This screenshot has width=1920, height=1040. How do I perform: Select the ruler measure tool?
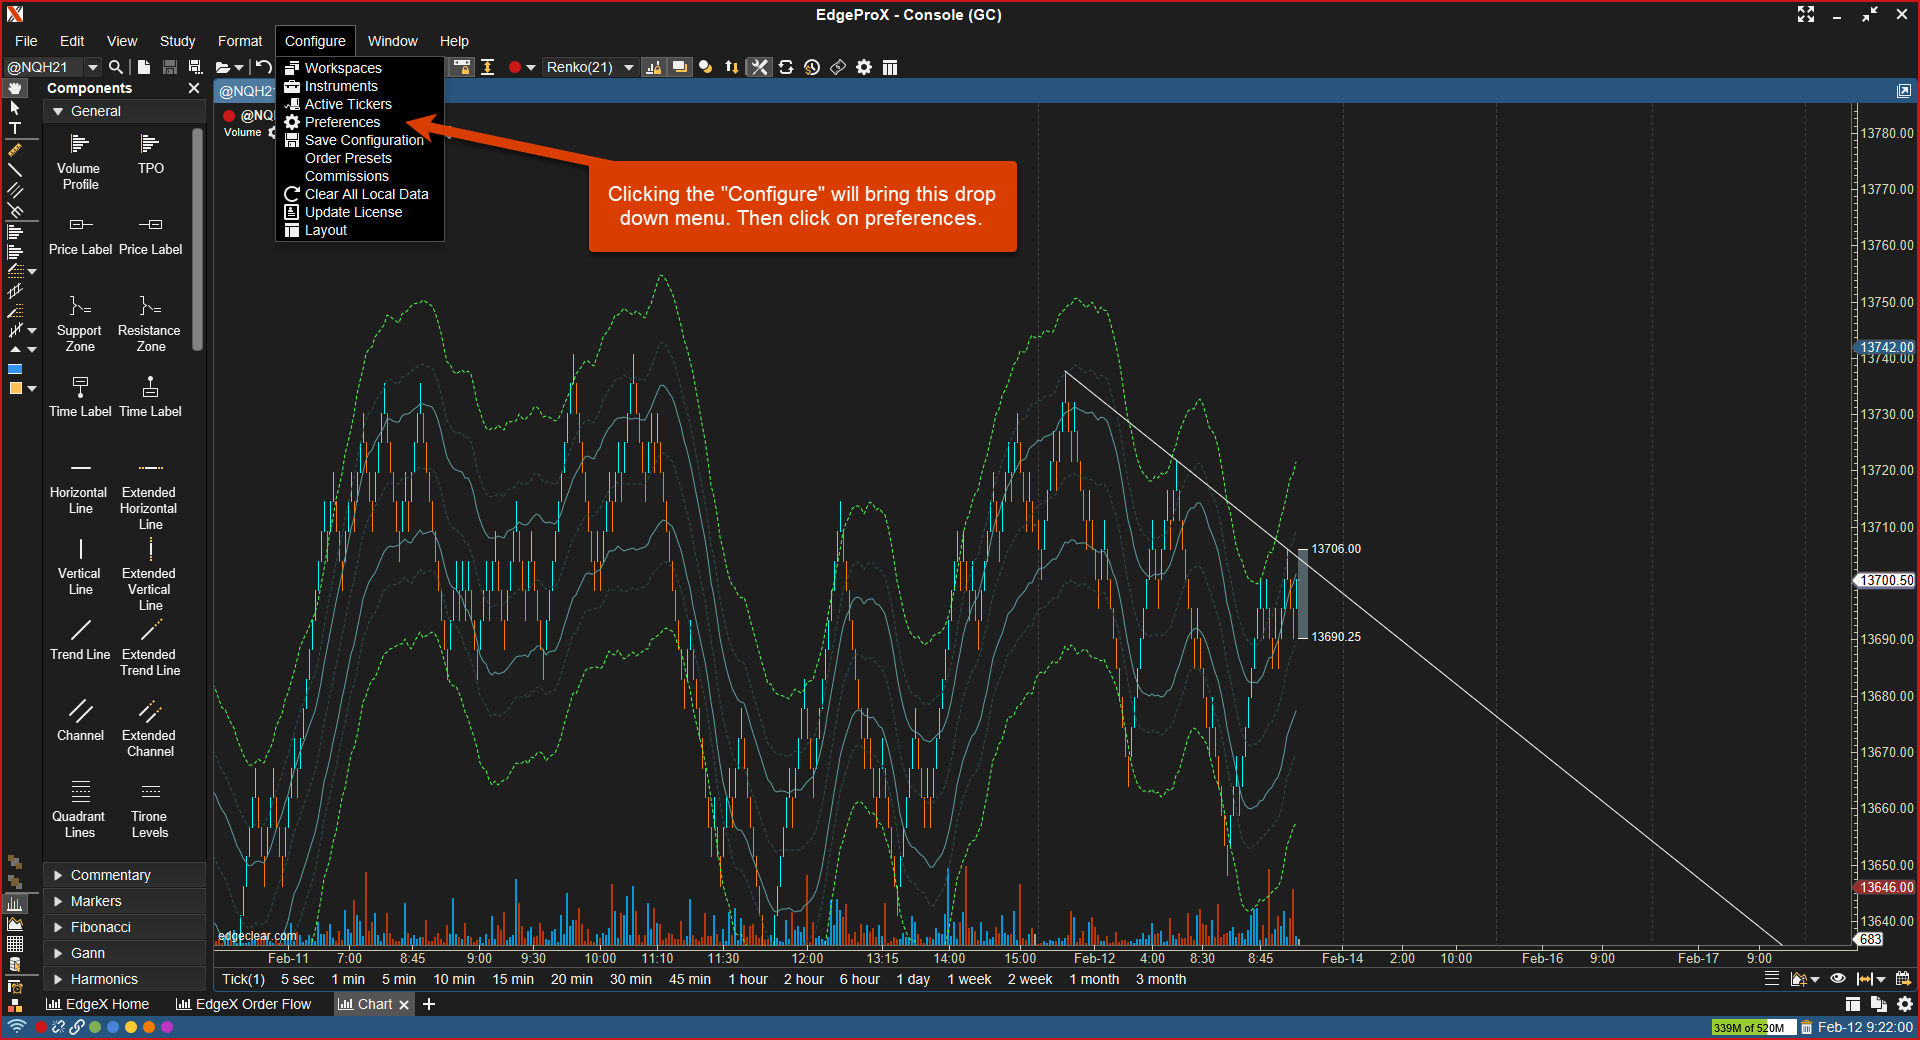15,149
